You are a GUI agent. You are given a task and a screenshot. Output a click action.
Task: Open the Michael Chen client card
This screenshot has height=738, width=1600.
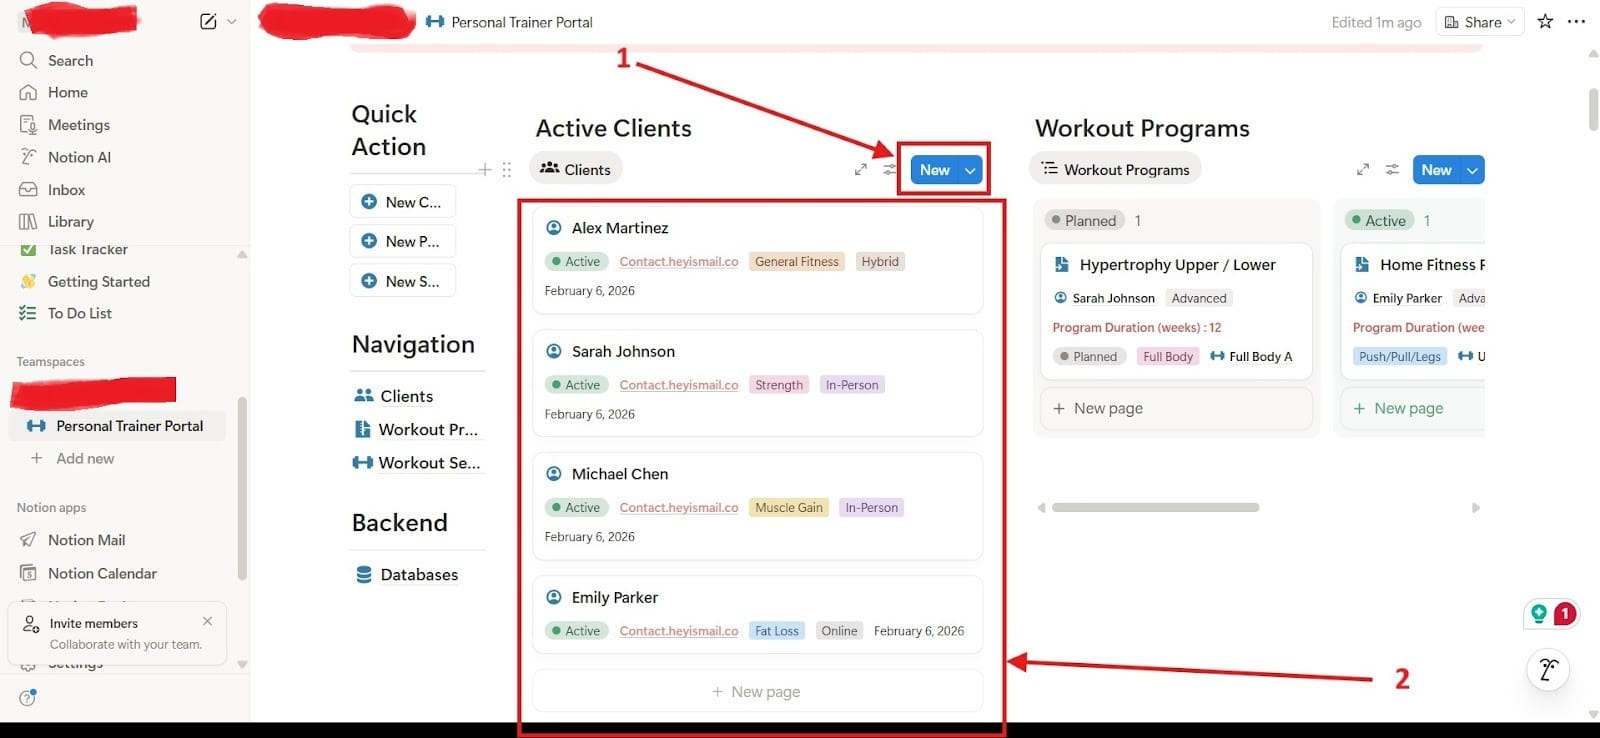757,506
